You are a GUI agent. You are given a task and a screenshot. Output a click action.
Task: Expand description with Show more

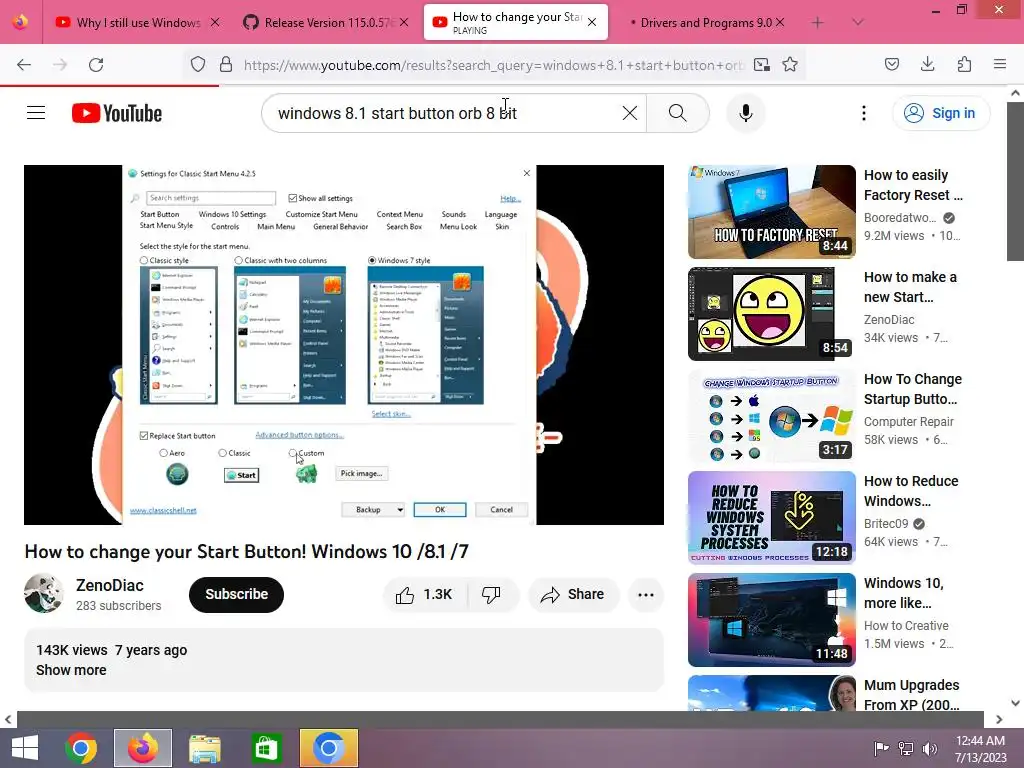[71, 670]
